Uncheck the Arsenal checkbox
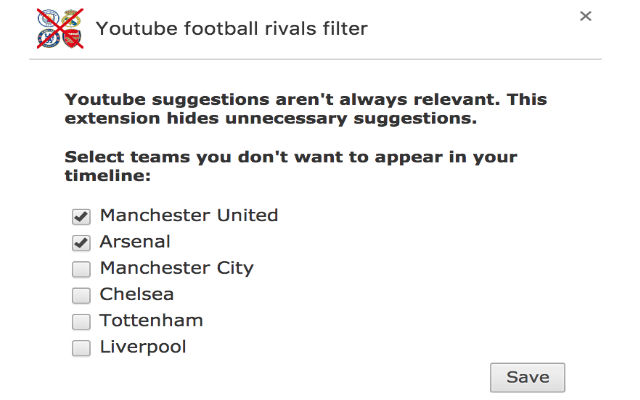This screenshot has width=640, height=400. pyautogui.click(x=81, y=242)
